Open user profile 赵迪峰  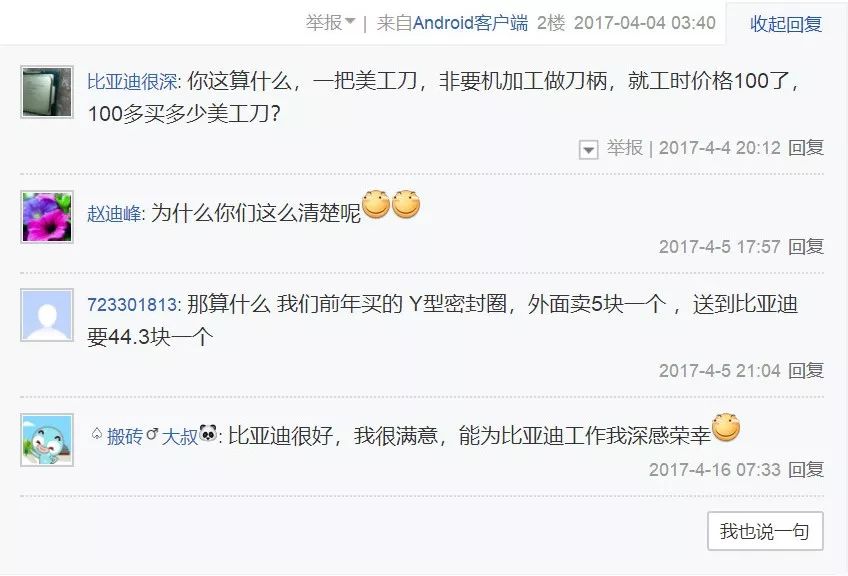pos(114,214)
